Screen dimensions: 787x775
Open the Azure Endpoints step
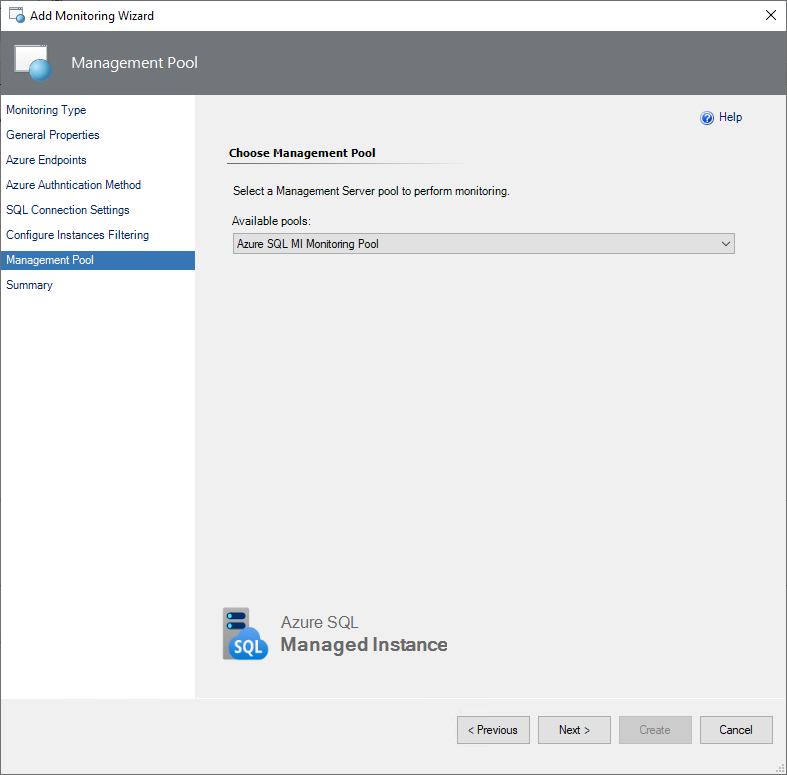[x=46, y=160]
